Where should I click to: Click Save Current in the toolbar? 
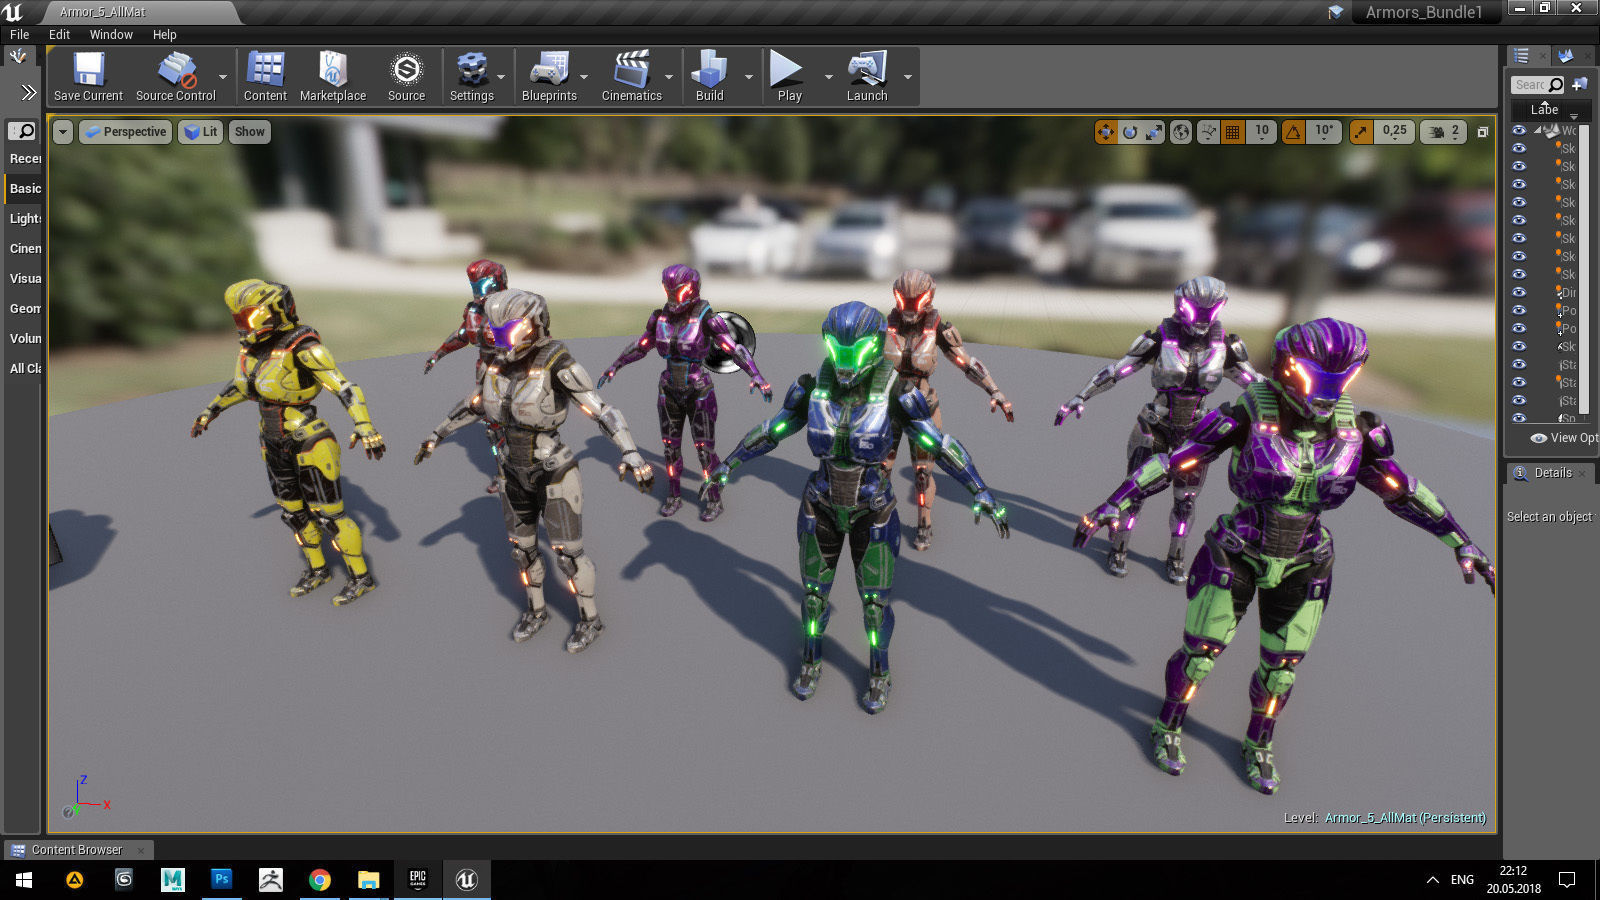pyautogui.click(x=88, y=77)
